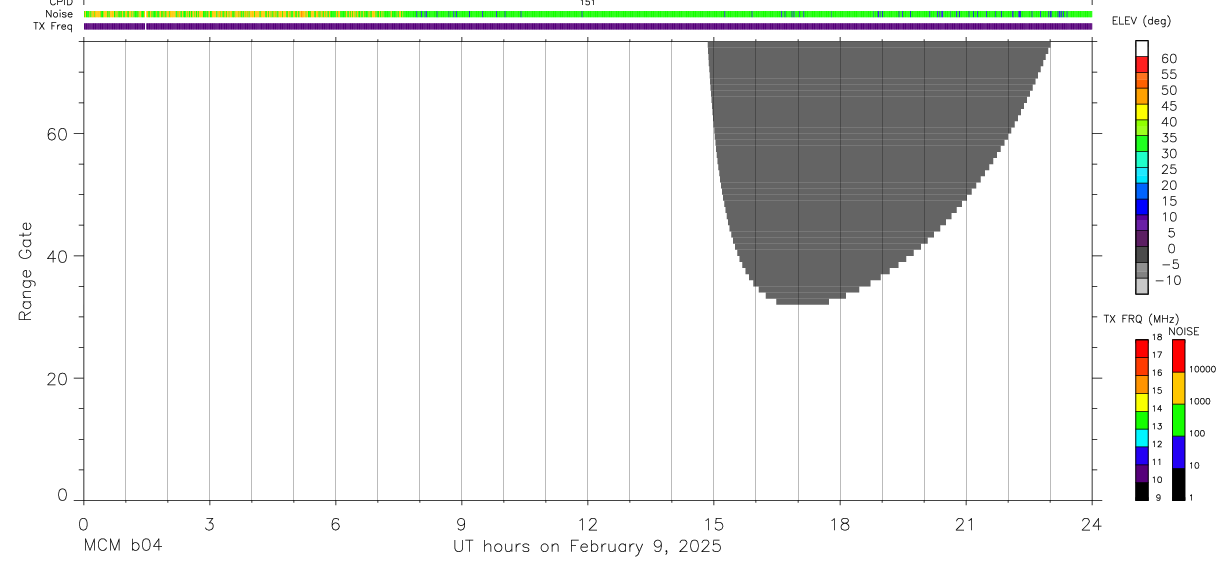Click the 'ELEV (deg)' colorbar title

1141,22
